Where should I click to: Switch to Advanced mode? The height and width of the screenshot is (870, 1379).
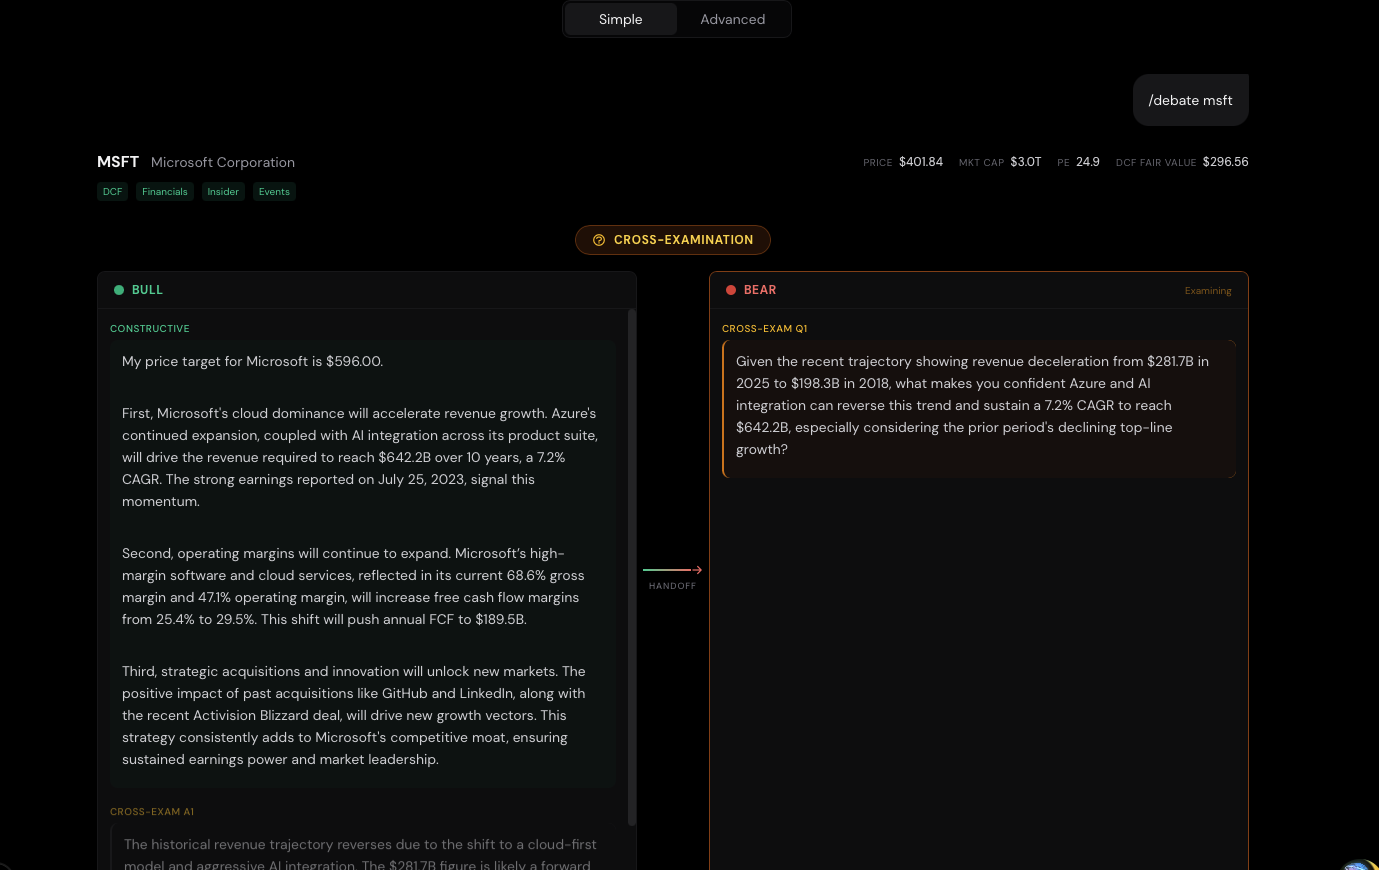(732, 19)
